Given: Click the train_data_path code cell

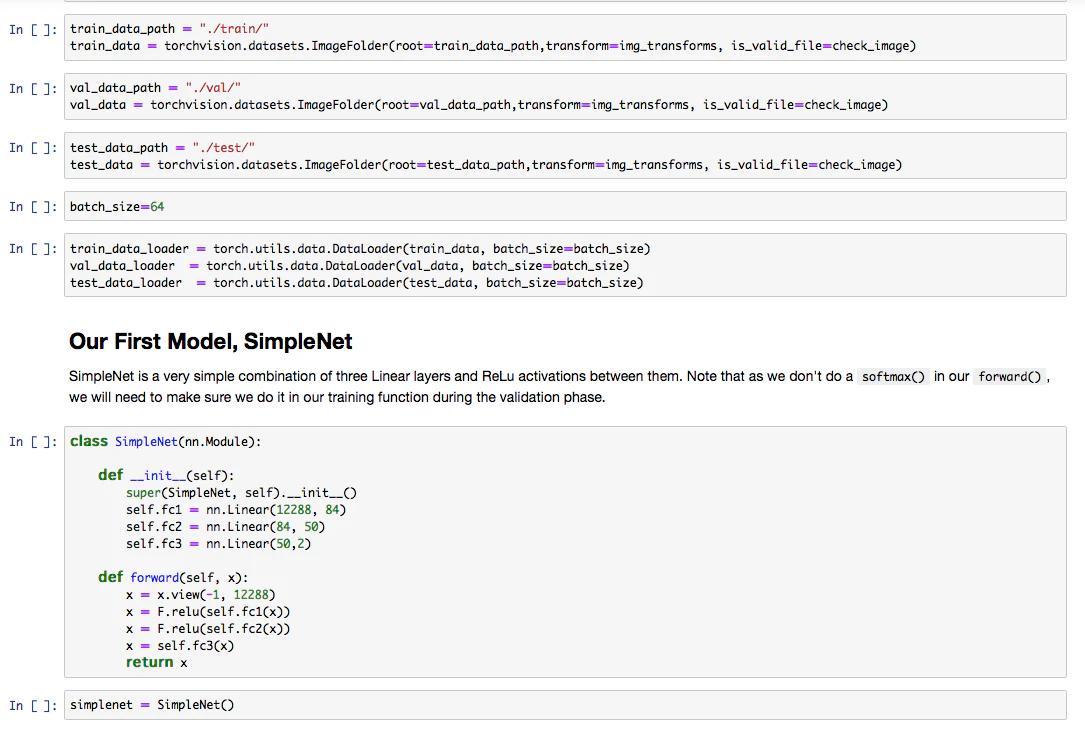Looking at the screenshot, I should point(565,37).
